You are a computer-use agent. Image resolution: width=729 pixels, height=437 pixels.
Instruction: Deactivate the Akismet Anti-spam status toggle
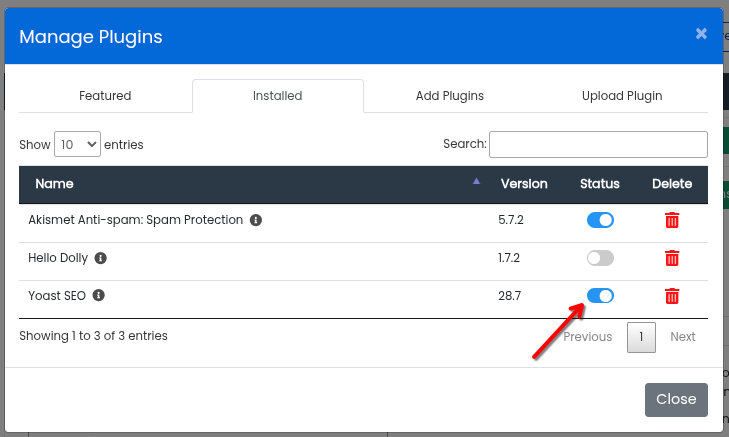click(x=600, y=220)
